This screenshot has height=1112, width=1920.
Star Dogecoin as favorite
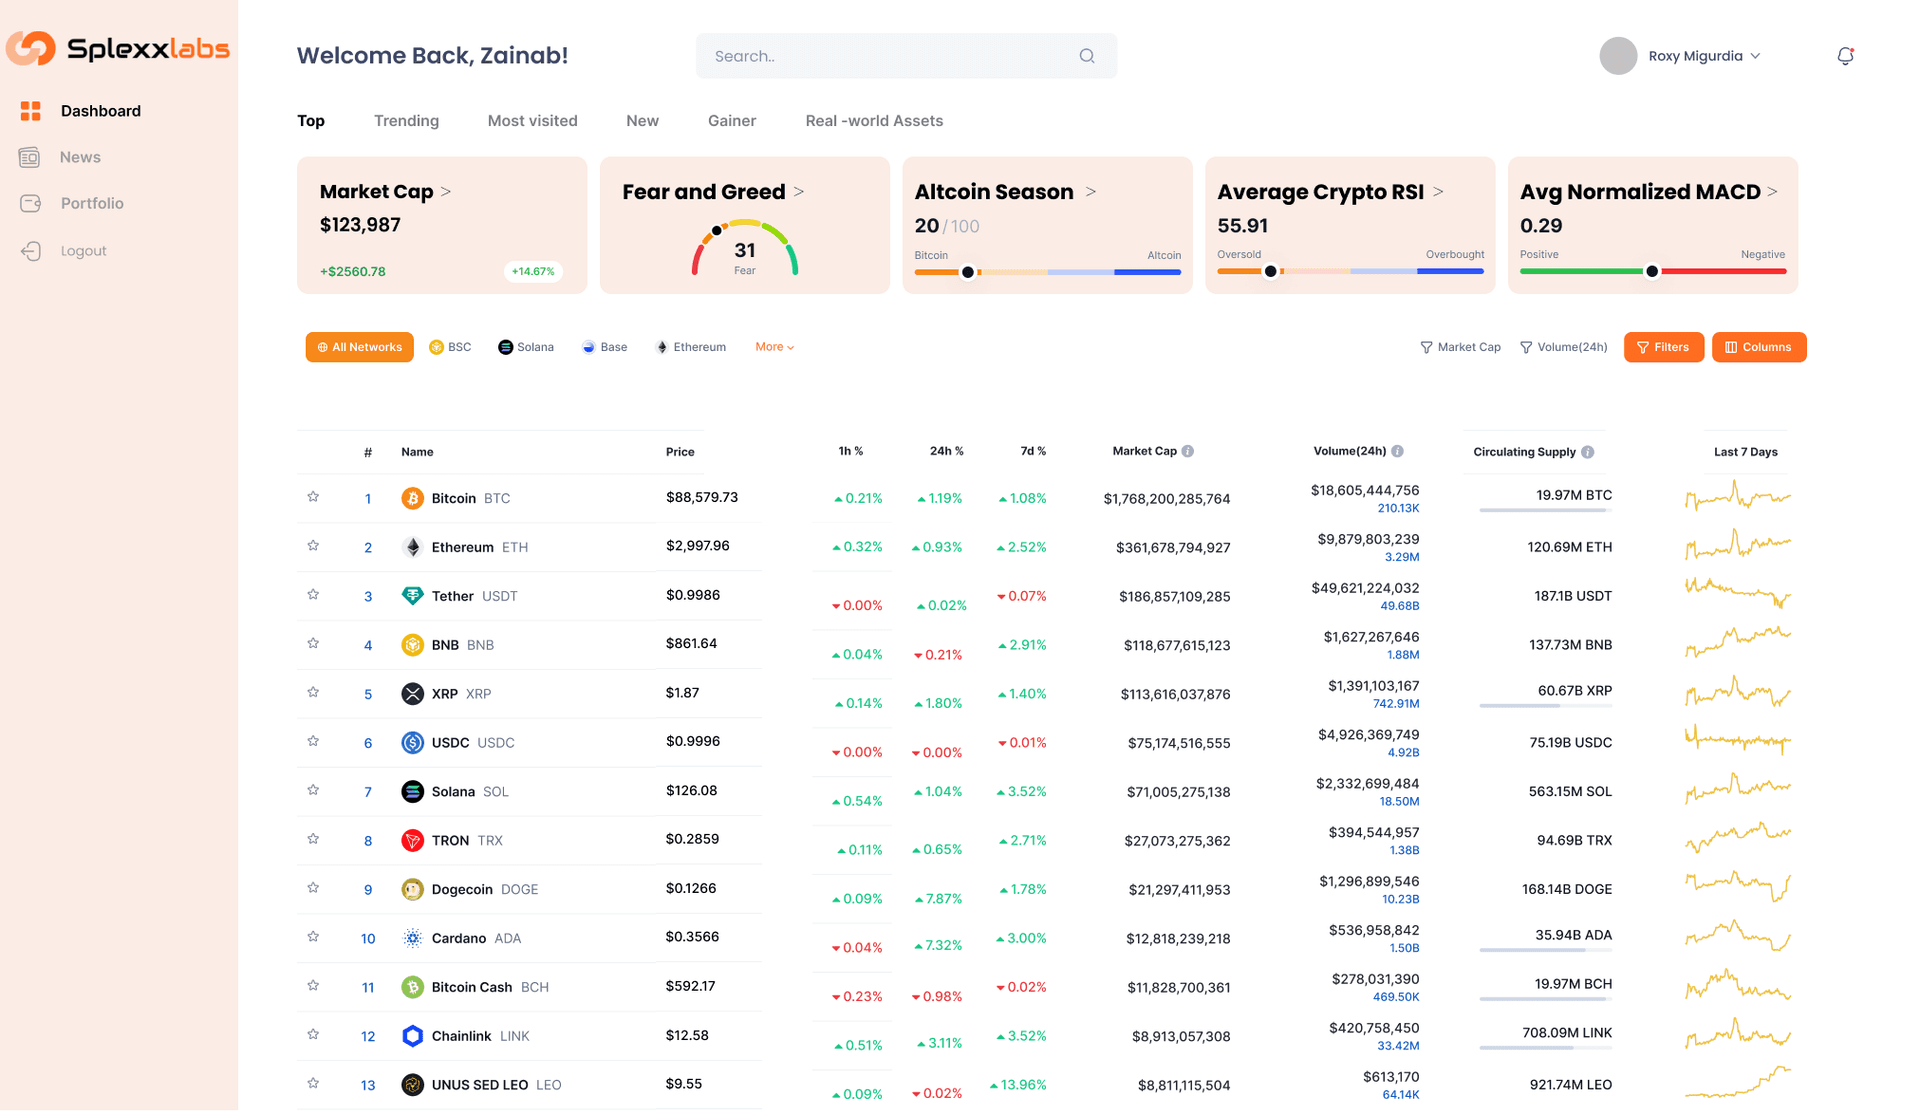click(313, 888)
